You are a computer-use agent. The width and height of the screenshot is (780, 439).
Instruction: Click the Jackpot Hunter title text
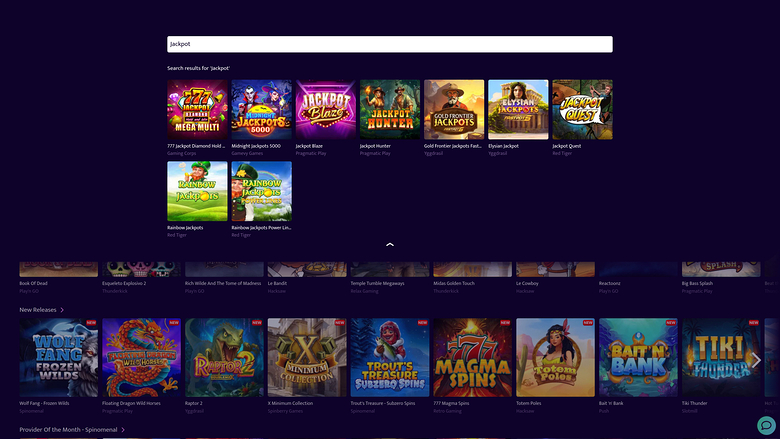(x=375, y=146)
